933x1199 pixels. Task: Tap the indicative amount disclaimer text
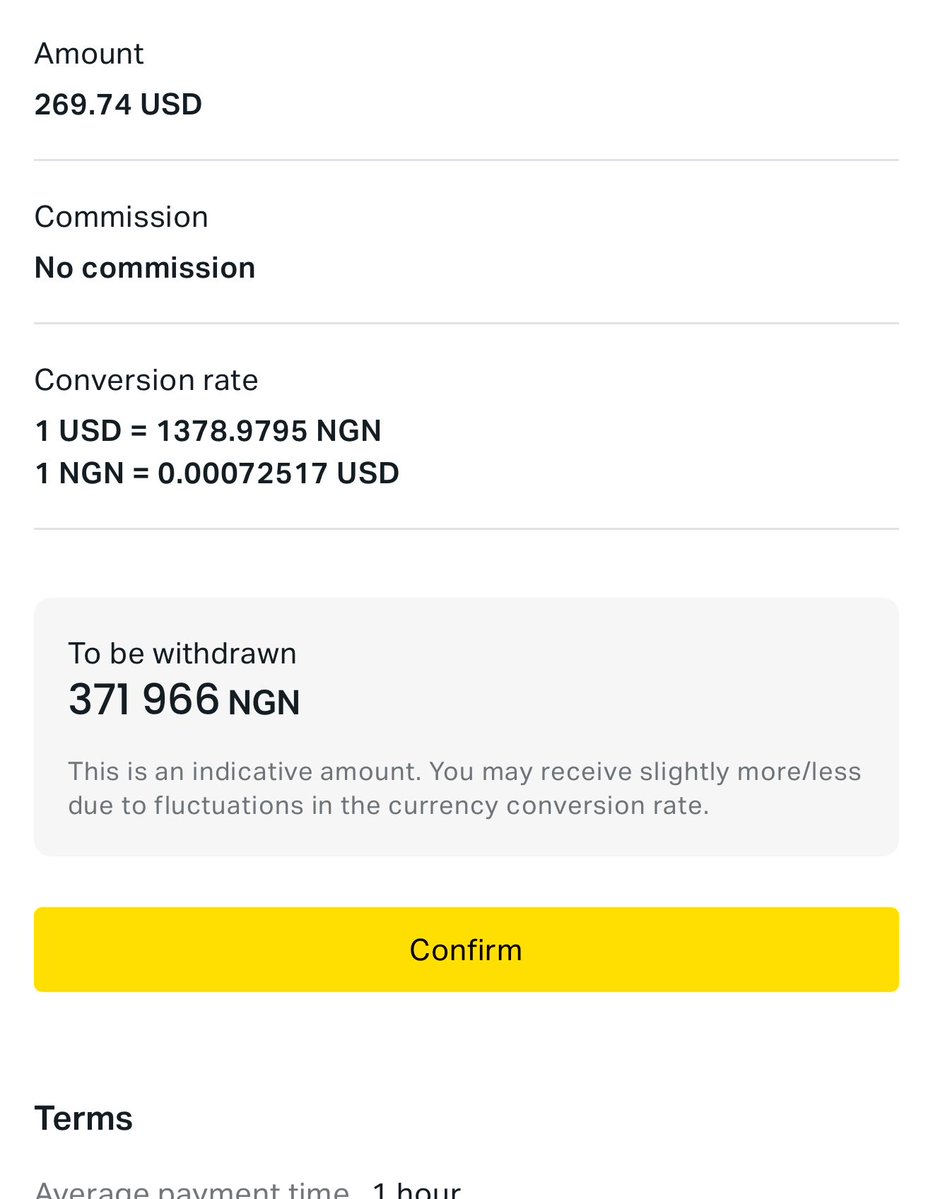[465, 788]
